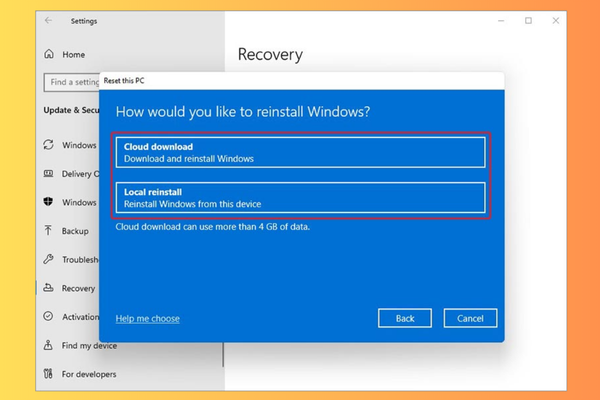The height and width of the screenshot is (400, 600).
Task: Maximize the Settings window
Action: pyautogui.click(x=528, y=21)
